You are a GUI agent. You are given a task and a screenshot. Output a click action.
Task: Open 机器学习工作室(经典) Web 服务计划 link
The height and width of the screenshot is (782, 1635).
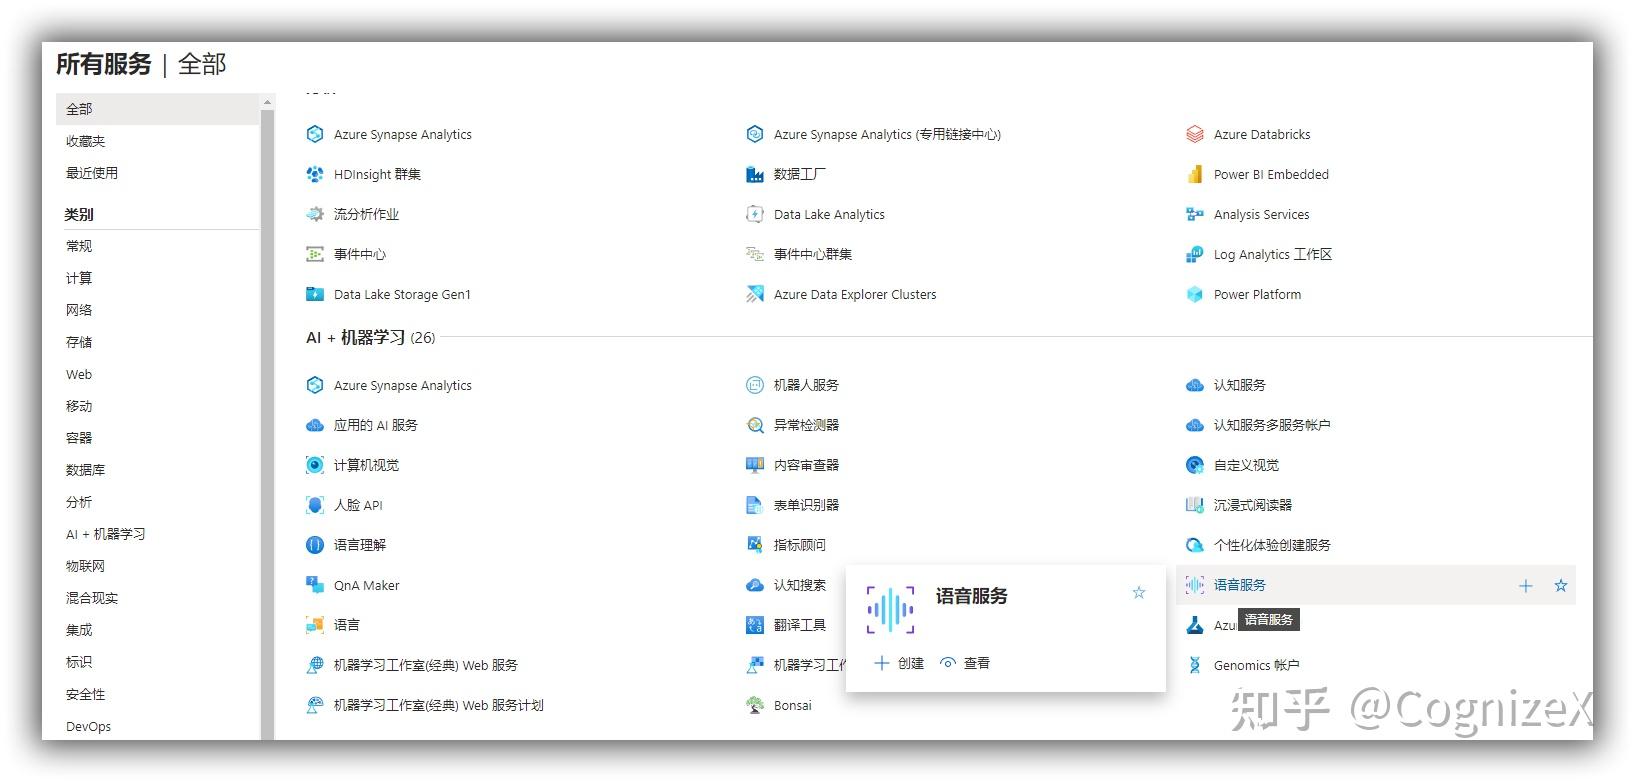(x=439, y=705)
